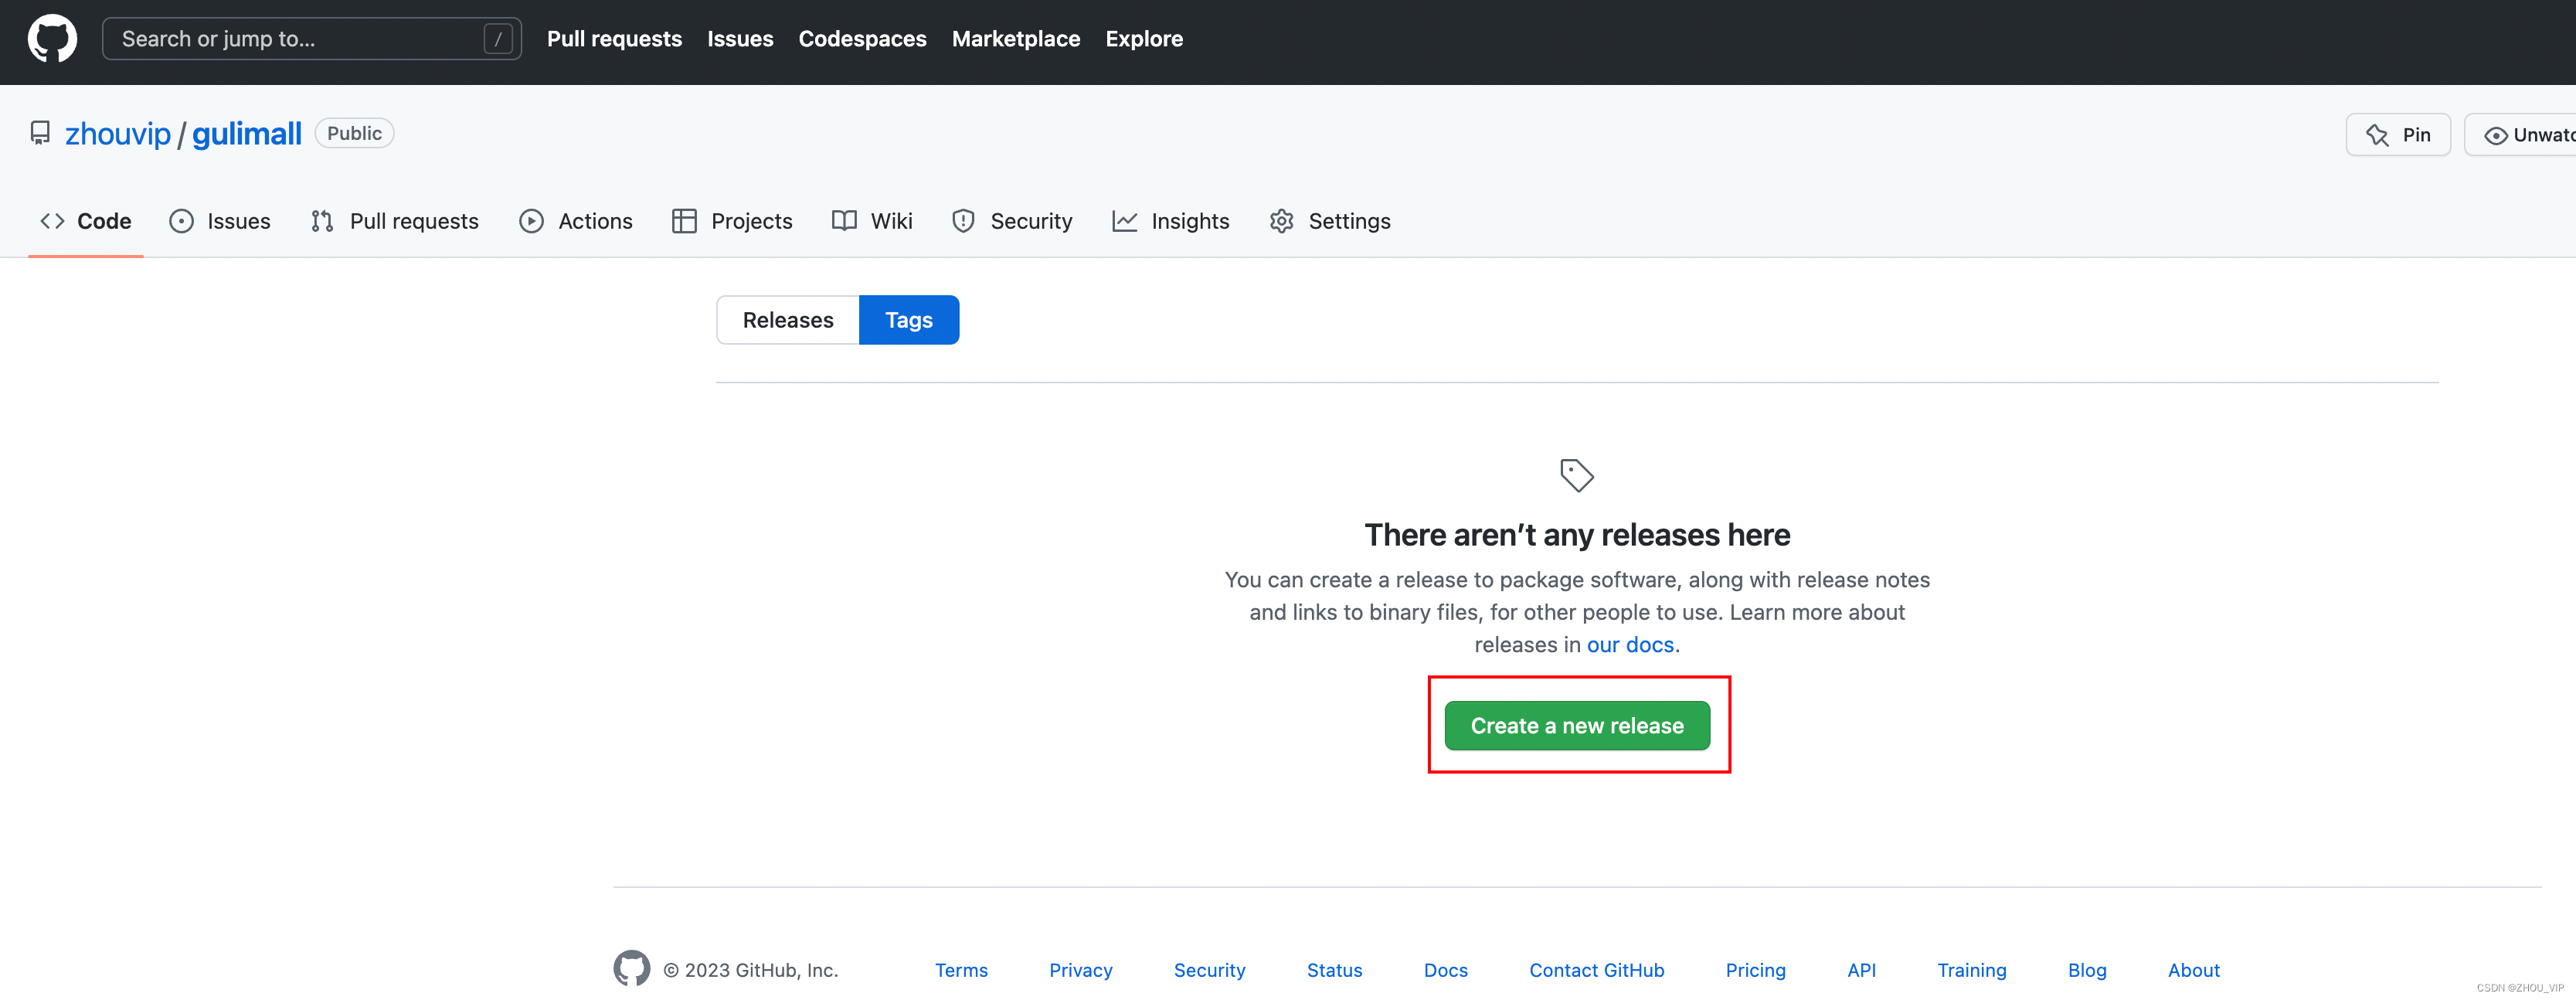The width and height of the screenshot is (2576, 1000).
Task: Go to Marketplace in top navigation
Action: coord(1015,39)
